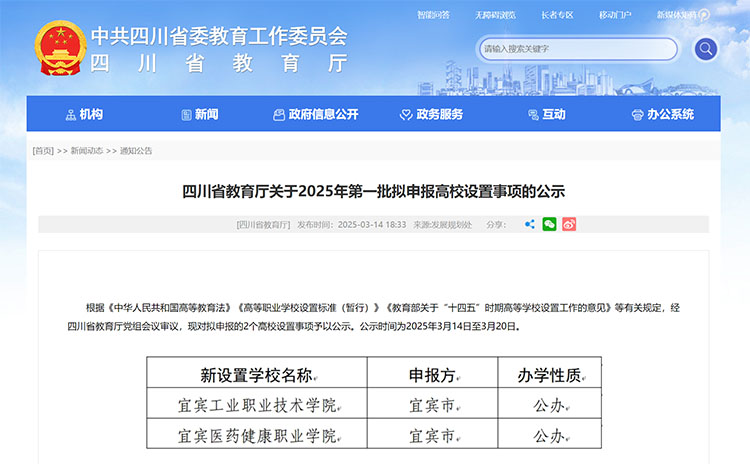Open the 无障碍浏览 link
The width and height of the screenshot is (750, 464).
pos(494,16)
